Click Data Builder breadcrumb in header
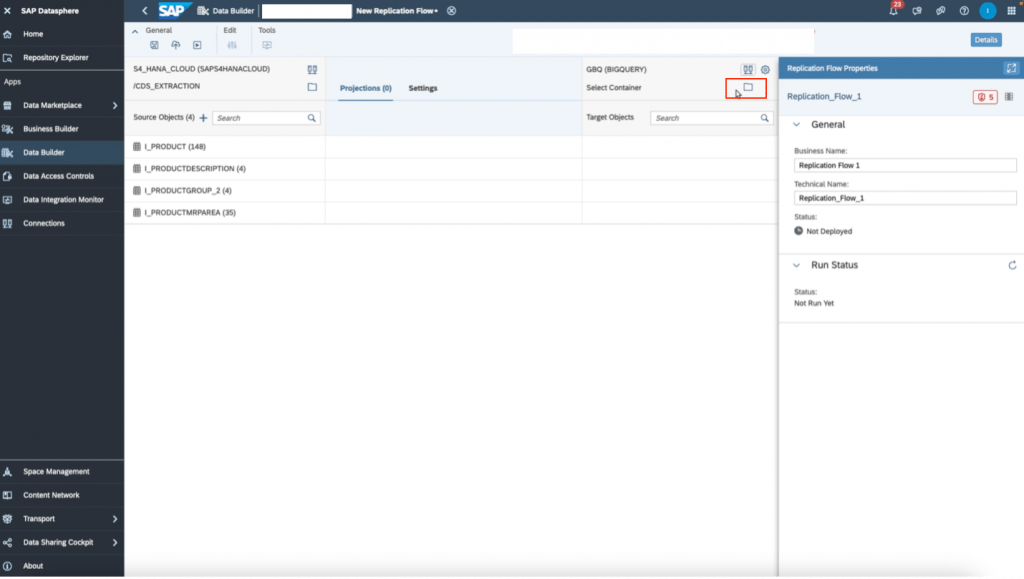Screen dimensions: 1024x579 coord(226,10)
